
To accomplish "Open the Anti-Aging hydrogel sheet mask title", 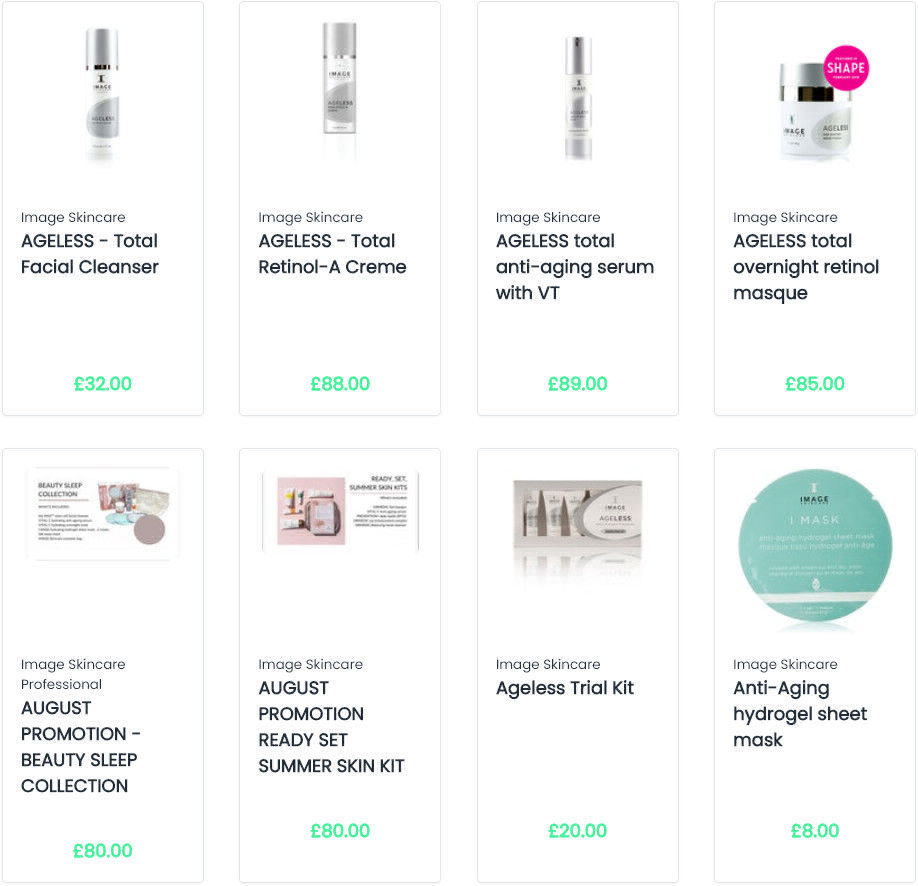I will (x=800, y=714).
